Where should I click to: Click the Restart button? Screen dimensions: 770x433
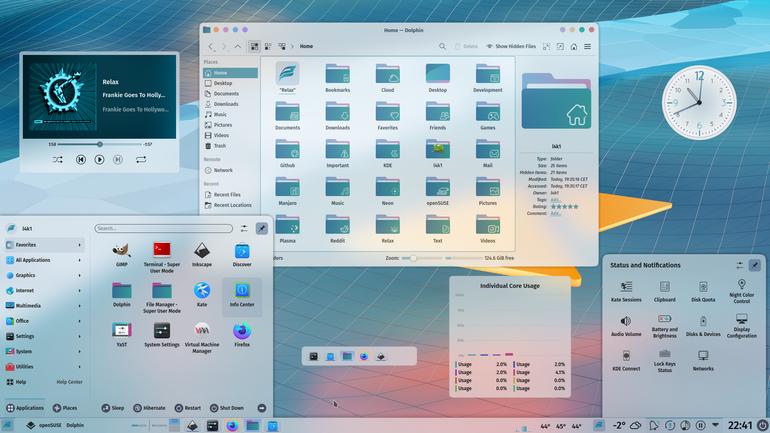(188, 408)
